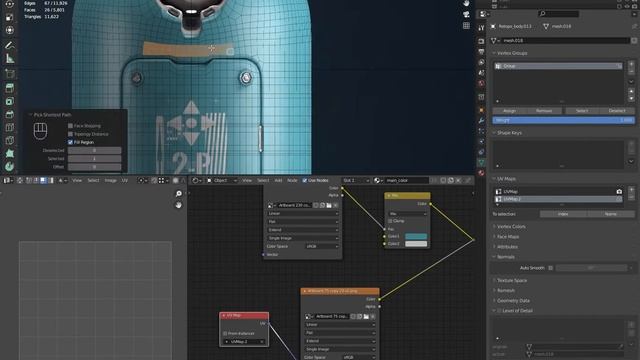
Task: Select the Measure tool in toolbar
Action: click(9, 59)
